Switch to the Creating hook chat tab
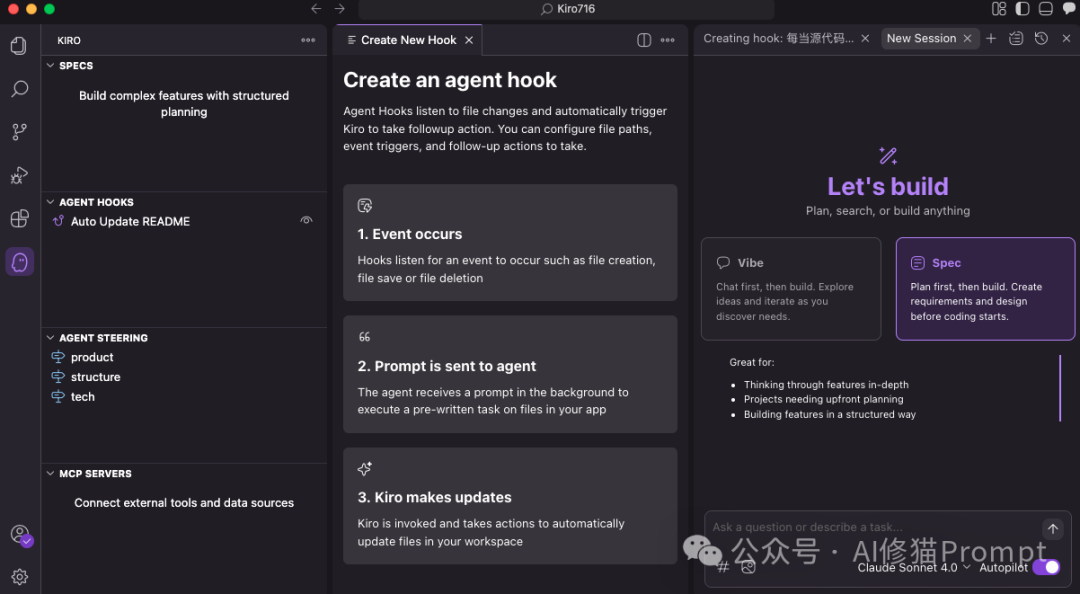Viewport: 1080px width, 594px height. 778,39
